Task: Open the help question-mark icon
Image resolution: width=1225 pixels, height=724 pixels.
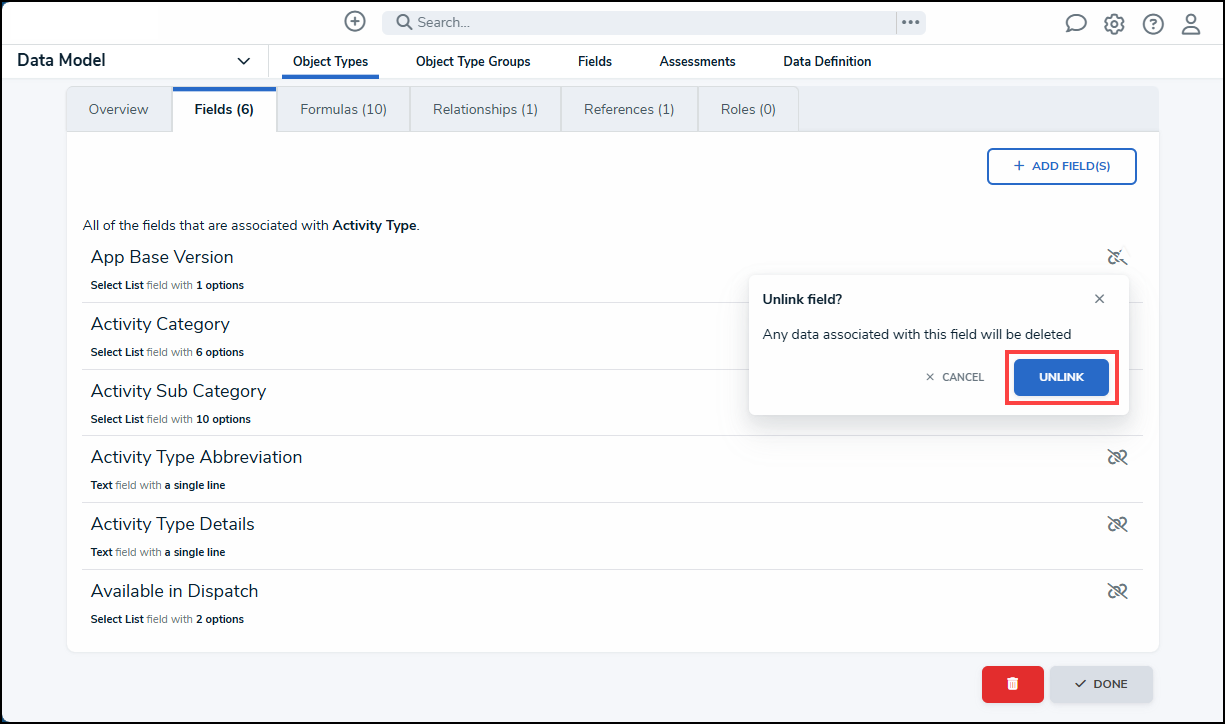Action: [x=1153, y=24]
